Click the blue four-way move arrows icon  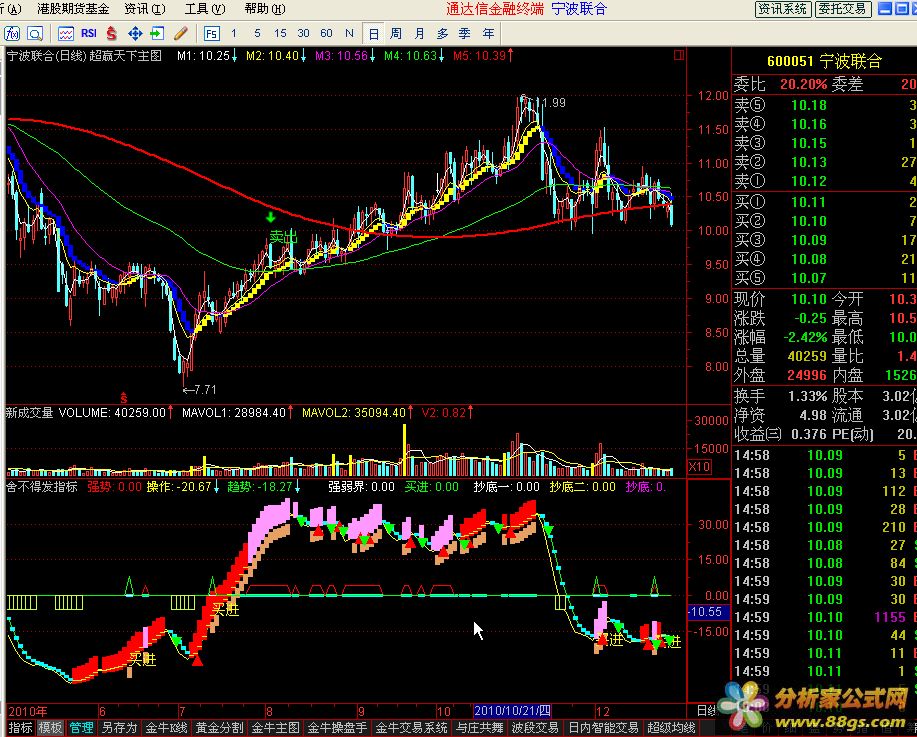point(135,34)
